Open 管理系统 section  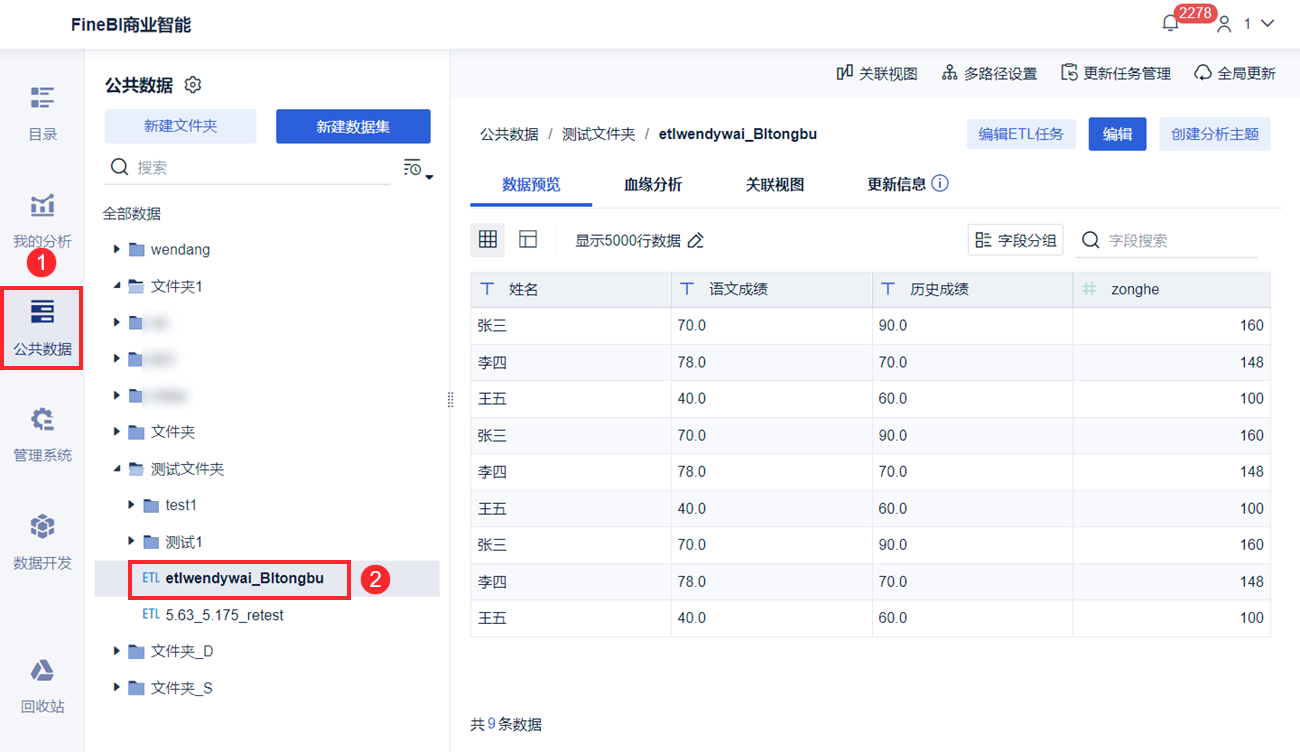(x=42, y=435)
